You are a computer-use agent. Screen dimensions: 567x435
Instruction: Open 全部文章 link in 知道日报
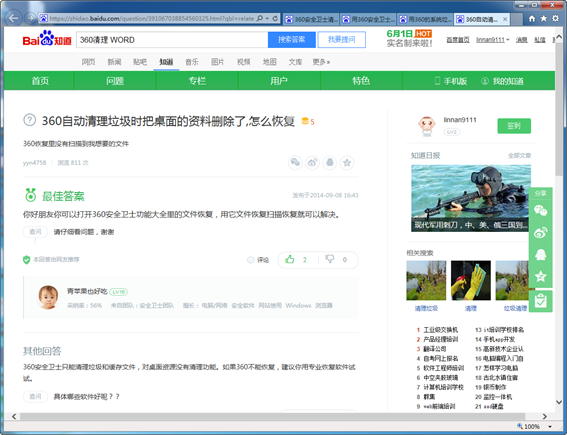519,155
